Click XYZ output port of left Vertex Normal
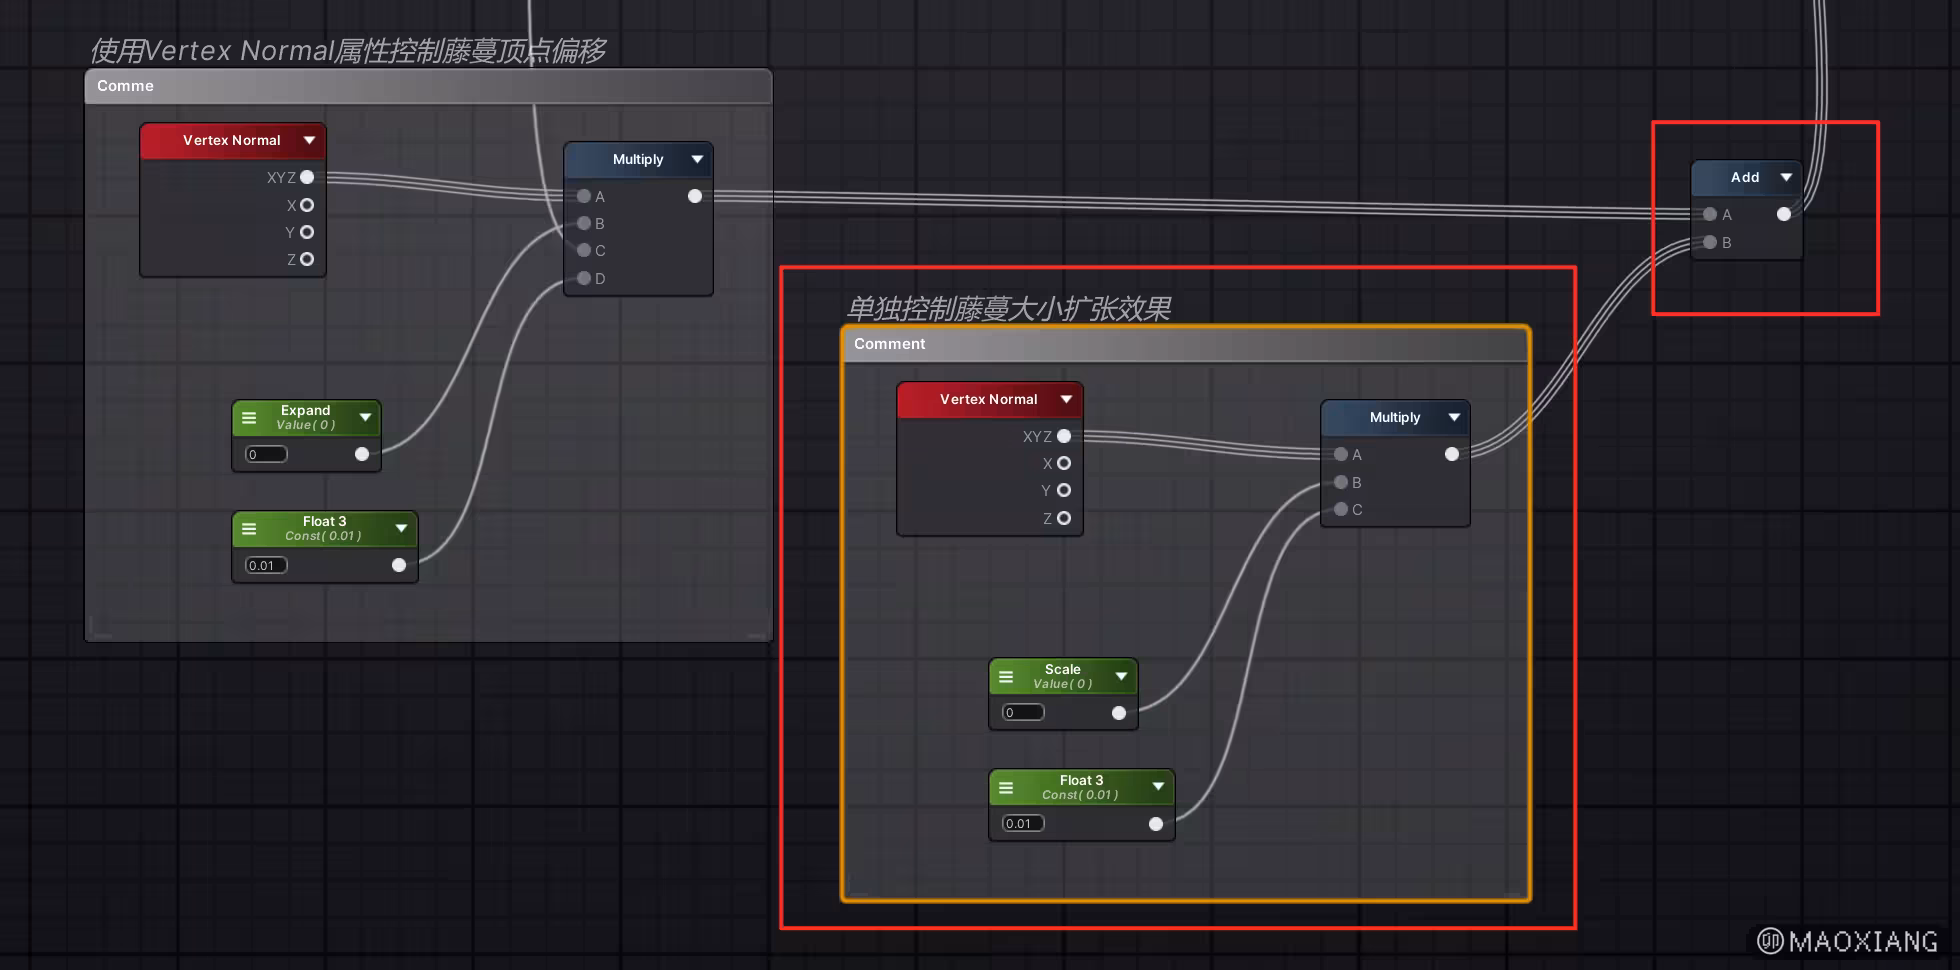This screenshot has width=1960, height=970. click(x=307, y=177)
